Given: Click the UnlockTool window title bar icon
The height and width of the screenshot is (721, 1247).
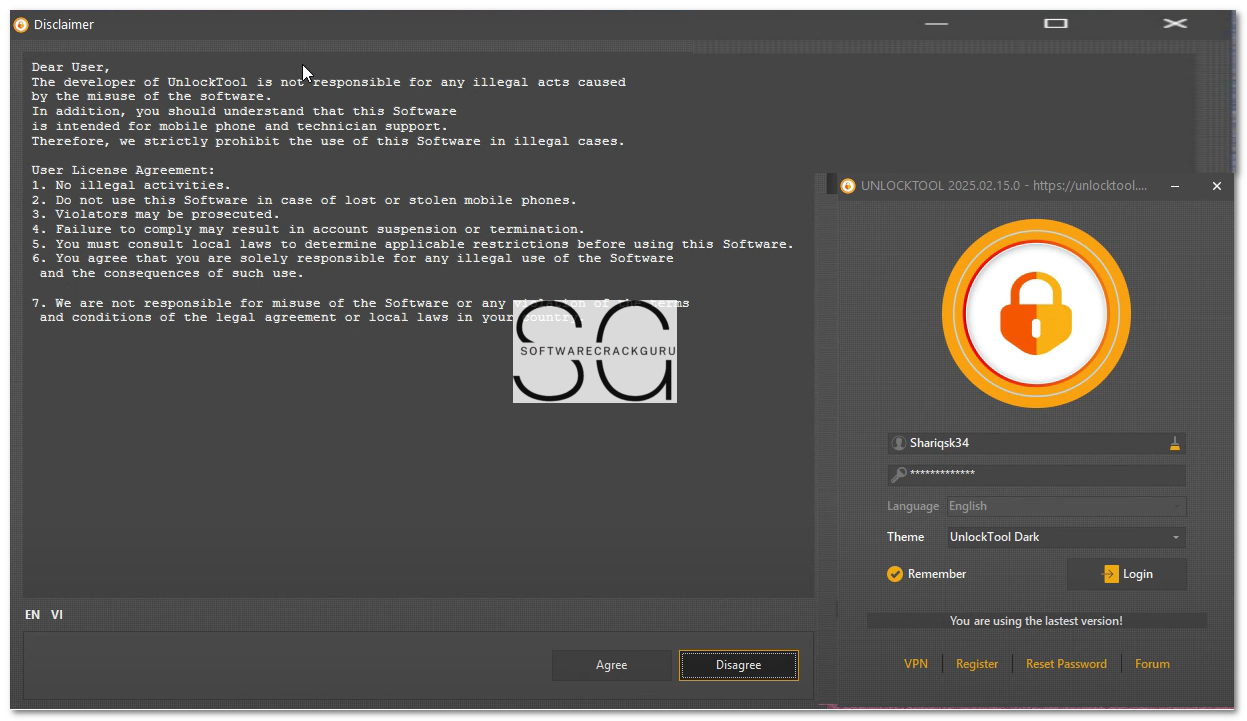Looking at the screenshot, I should pos(848,186).
